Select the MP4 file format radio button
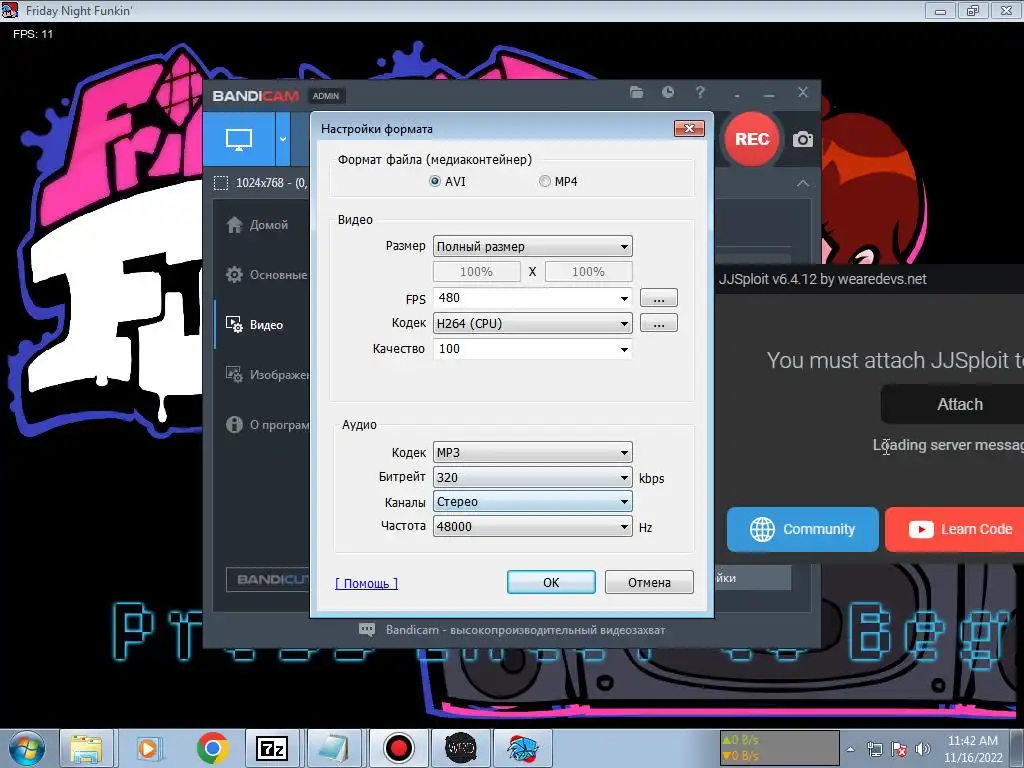The image size is (1024, 768). point(545,182)
